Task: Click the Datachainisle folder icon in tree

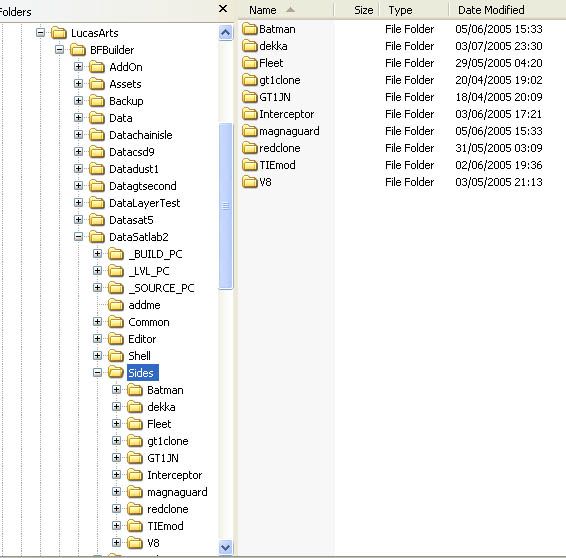Action: point(97,135)
